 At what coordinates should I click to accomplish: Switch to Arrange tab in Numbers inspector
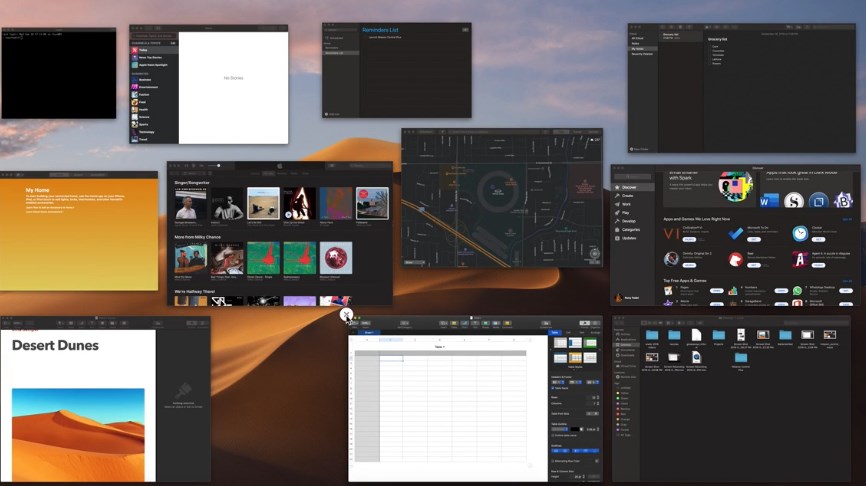tap(595, 332)
